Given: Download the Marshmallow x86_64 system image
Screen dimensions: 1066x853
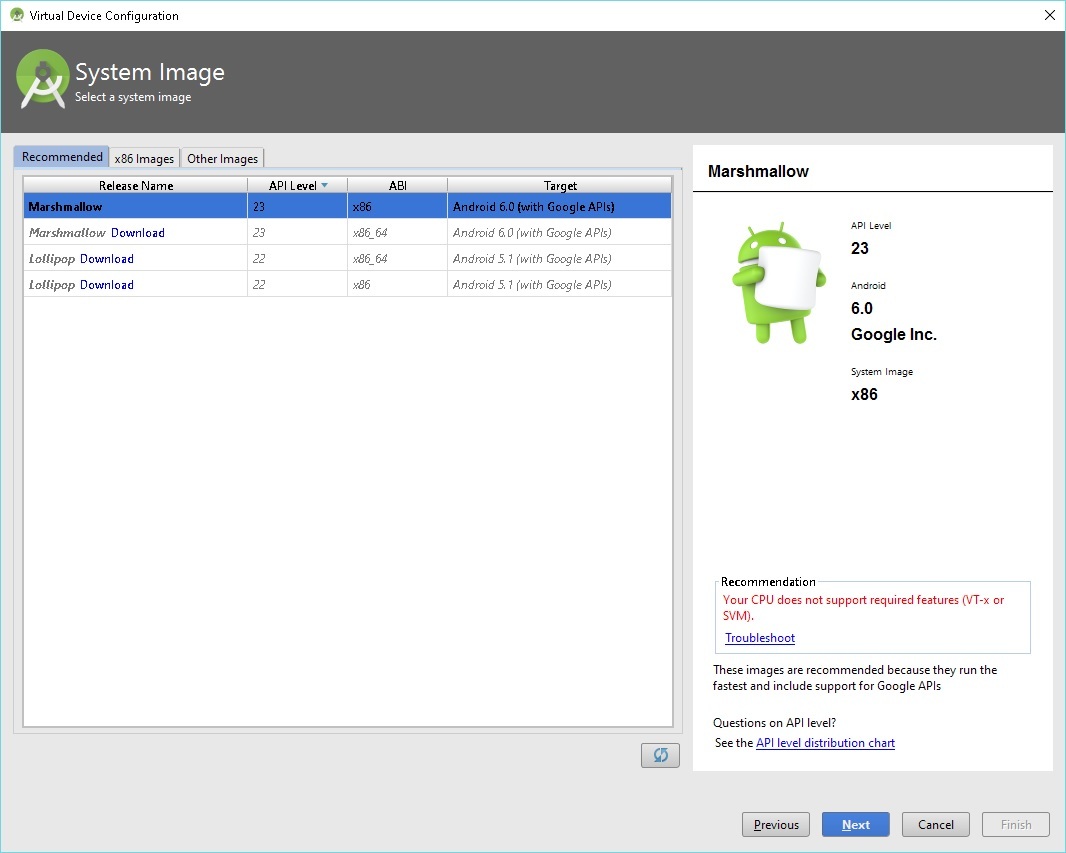Looking at the screenshot, I should pyautogui.click(x=138, y=232).
